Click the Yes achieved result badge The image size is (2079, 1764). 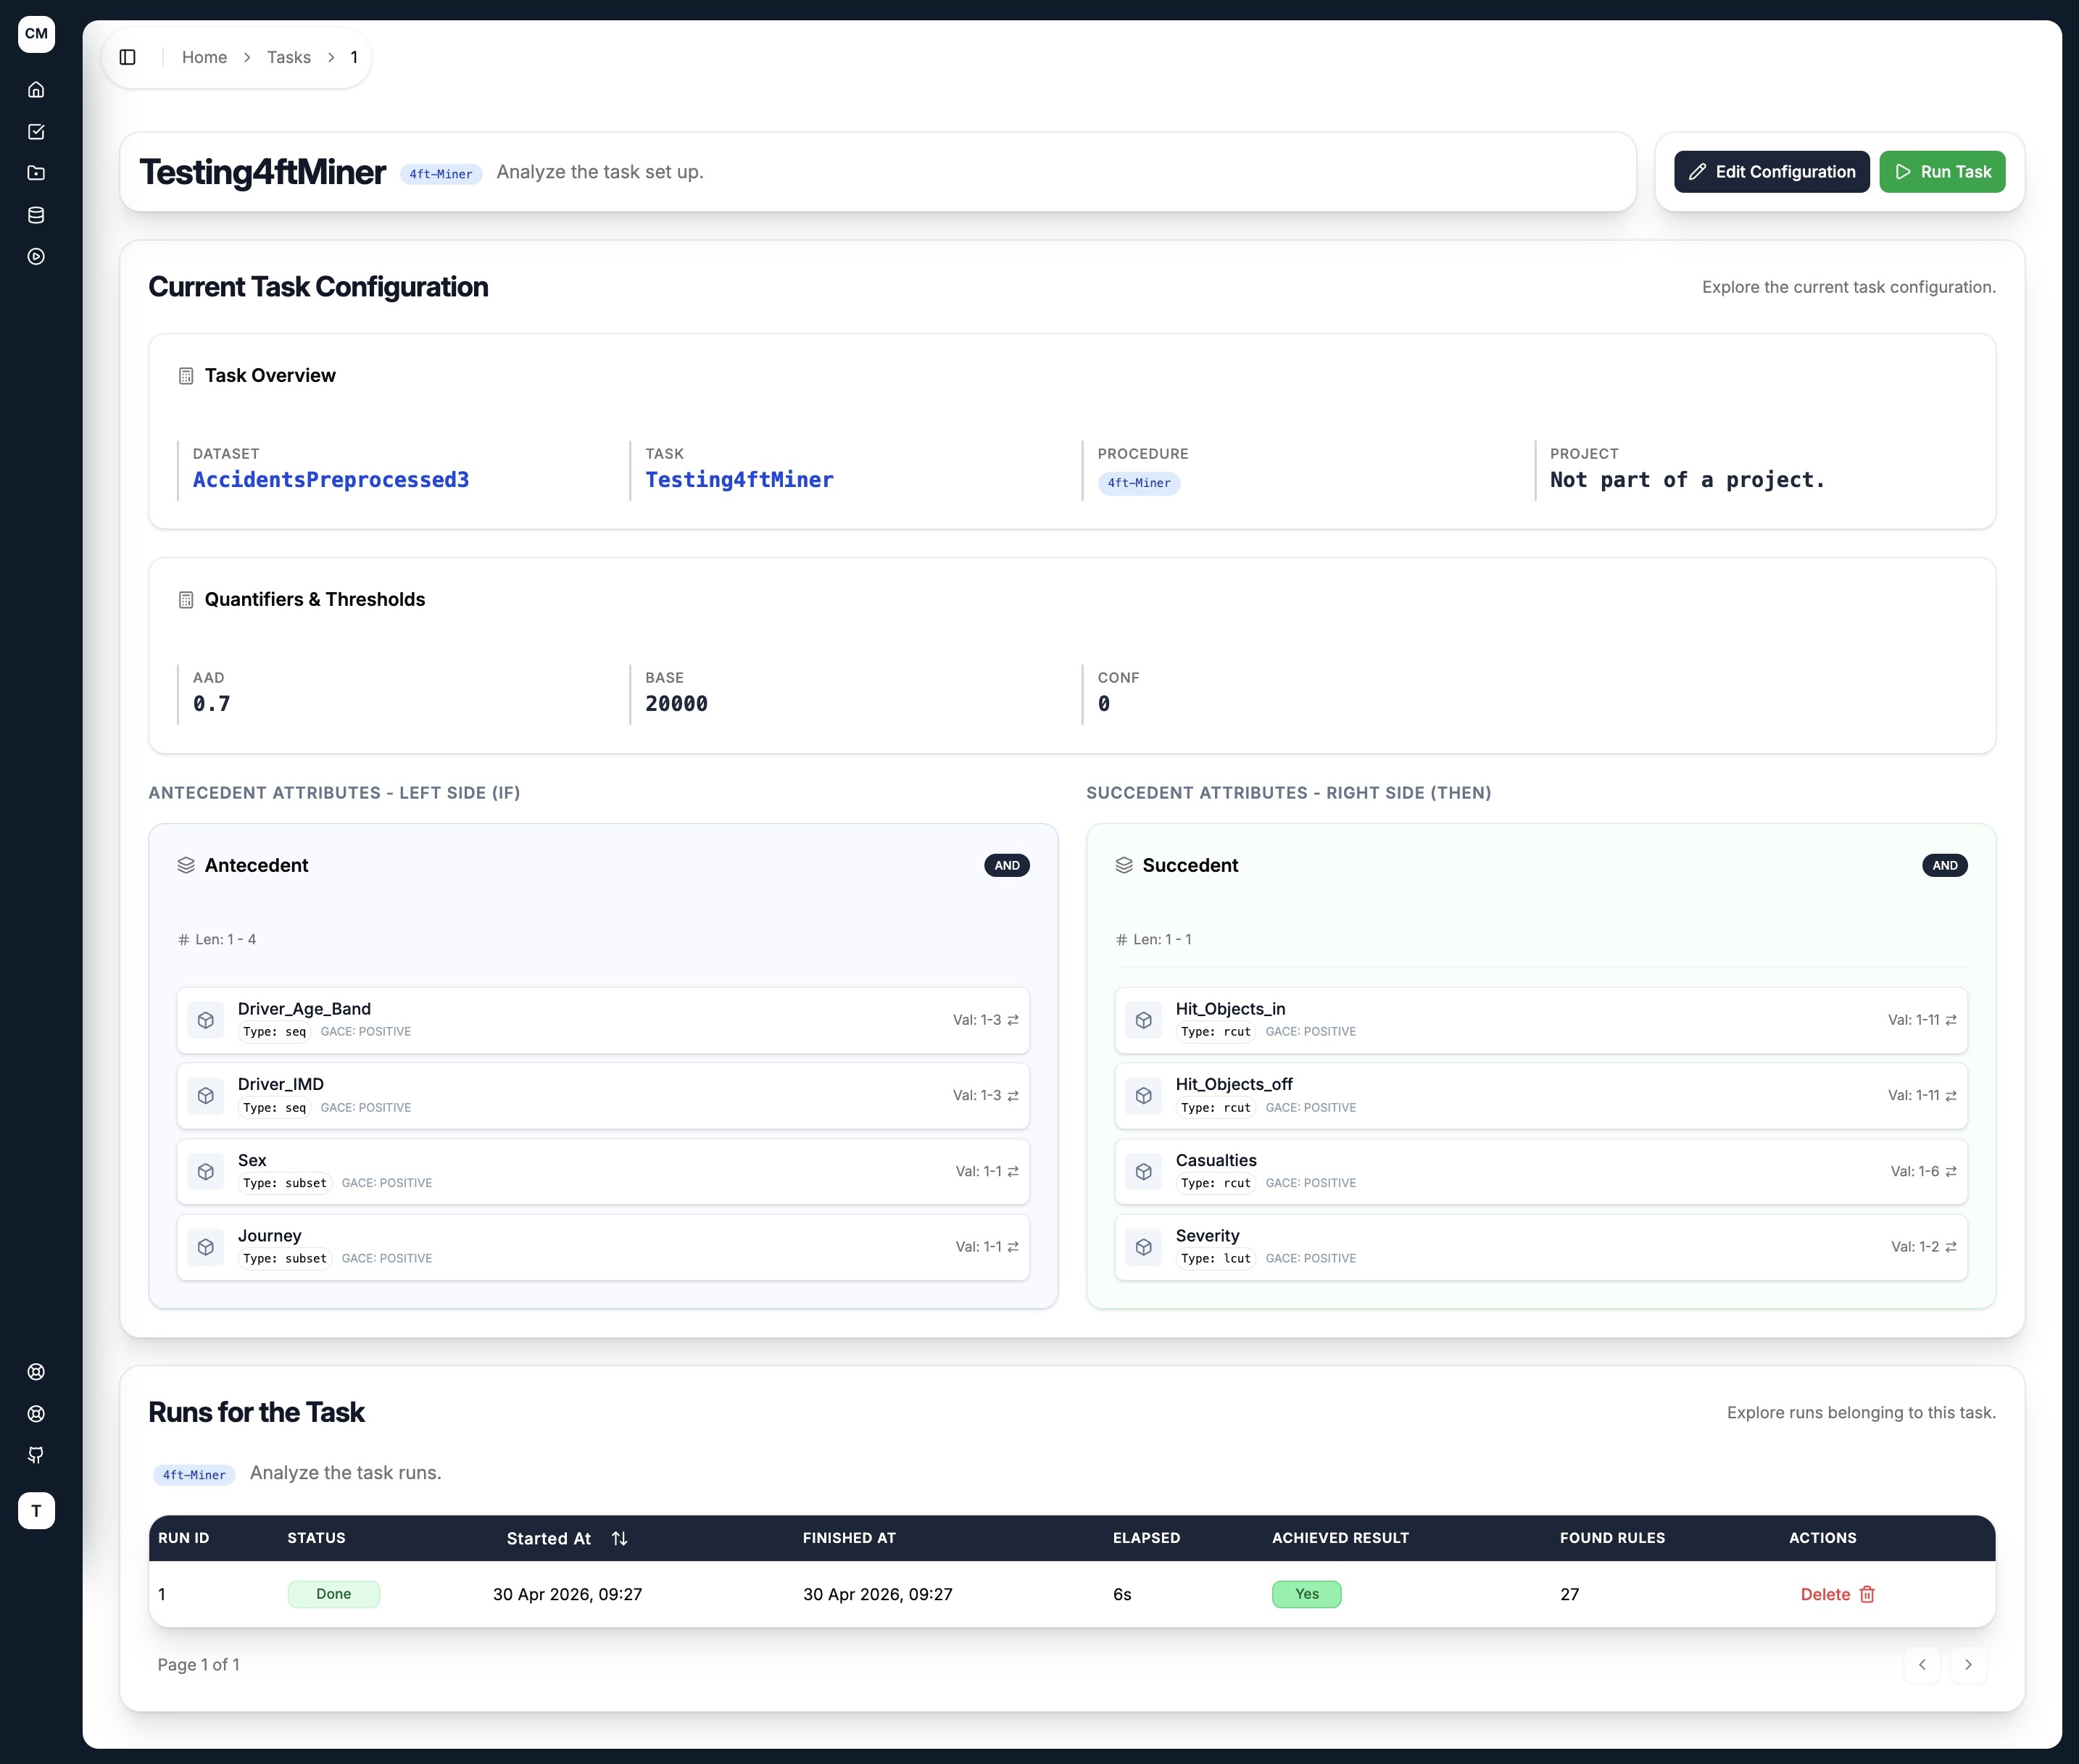[x=1307, y=1594]
